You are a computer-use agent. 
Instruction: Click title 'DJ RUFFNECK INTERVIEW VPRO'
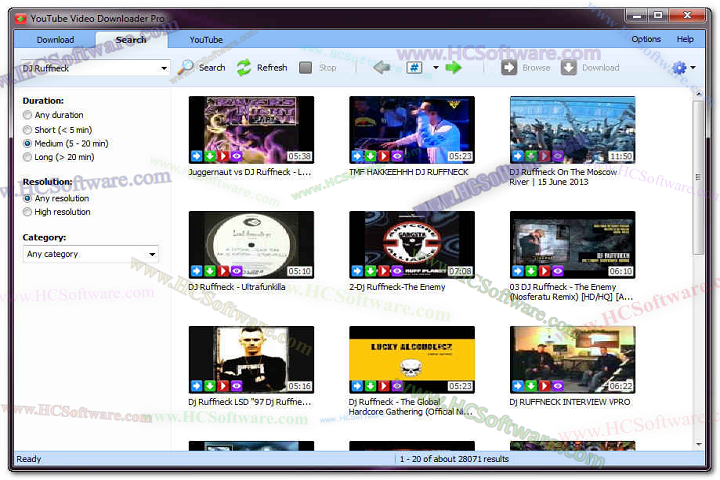[x=569, y=402]
